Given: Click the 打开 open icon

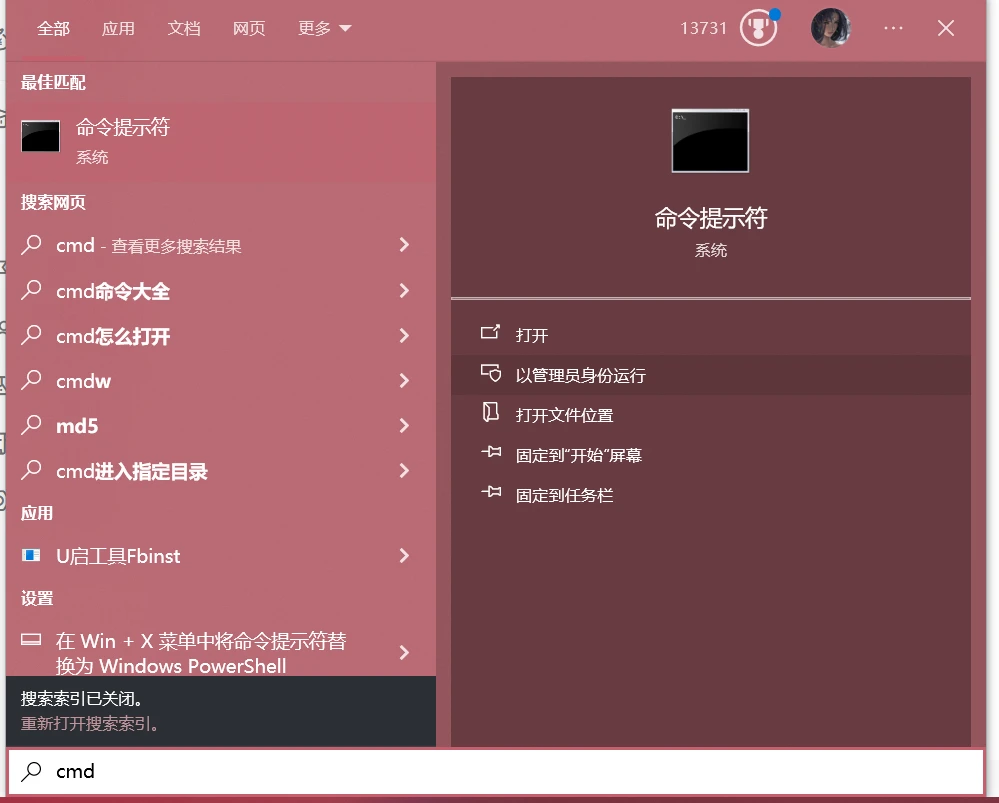Looking at the screenshot, I should tap(491, 332).
